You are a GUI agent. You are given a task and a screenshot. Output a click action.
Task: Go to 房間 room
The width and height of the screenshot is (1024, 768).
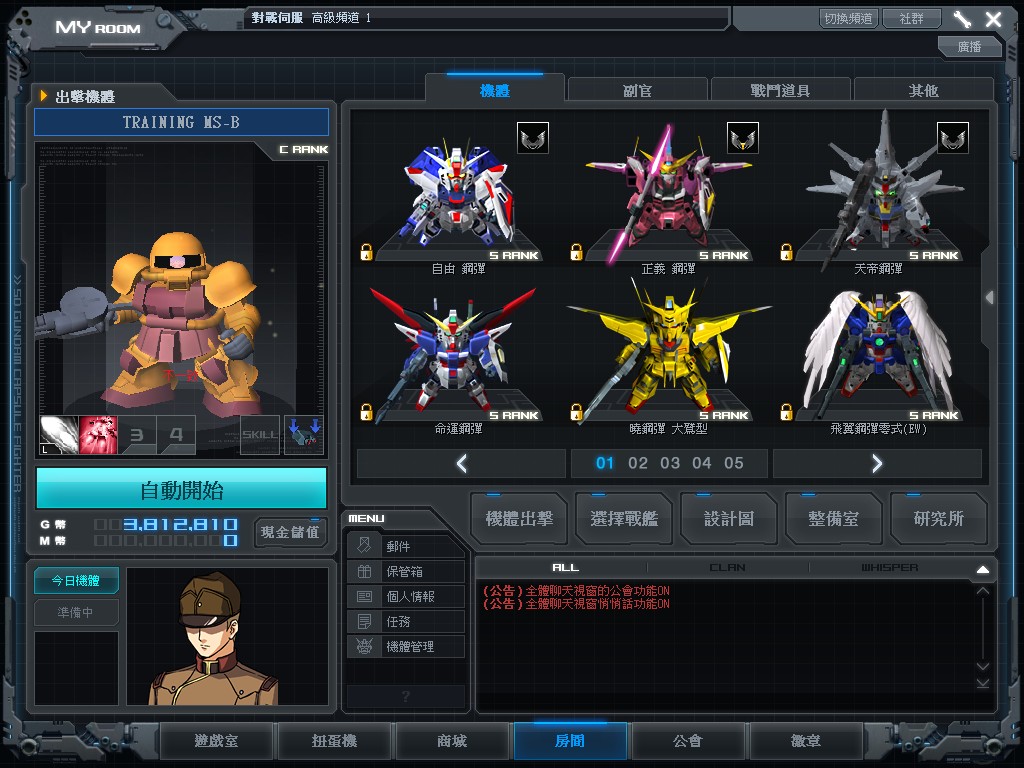coord(570,741)
